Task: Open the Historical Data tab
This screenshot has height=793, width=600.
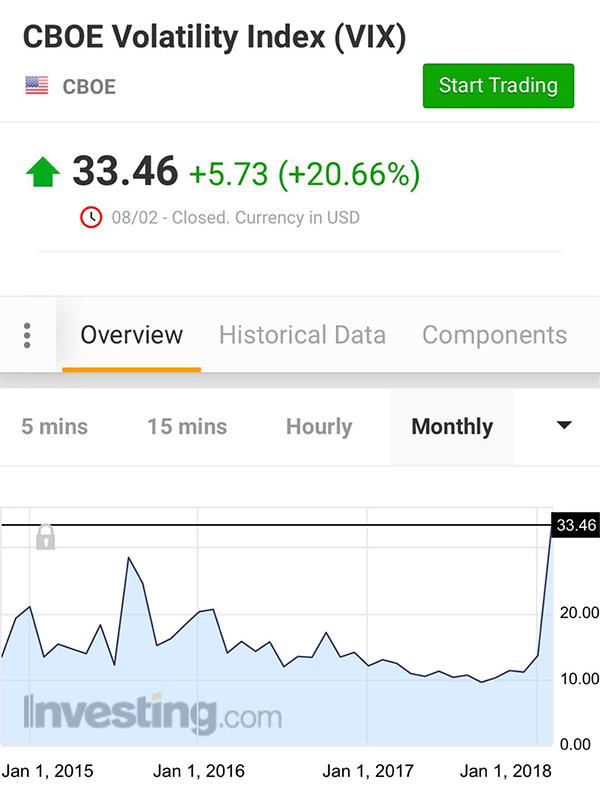Action: tap(302, 335)
